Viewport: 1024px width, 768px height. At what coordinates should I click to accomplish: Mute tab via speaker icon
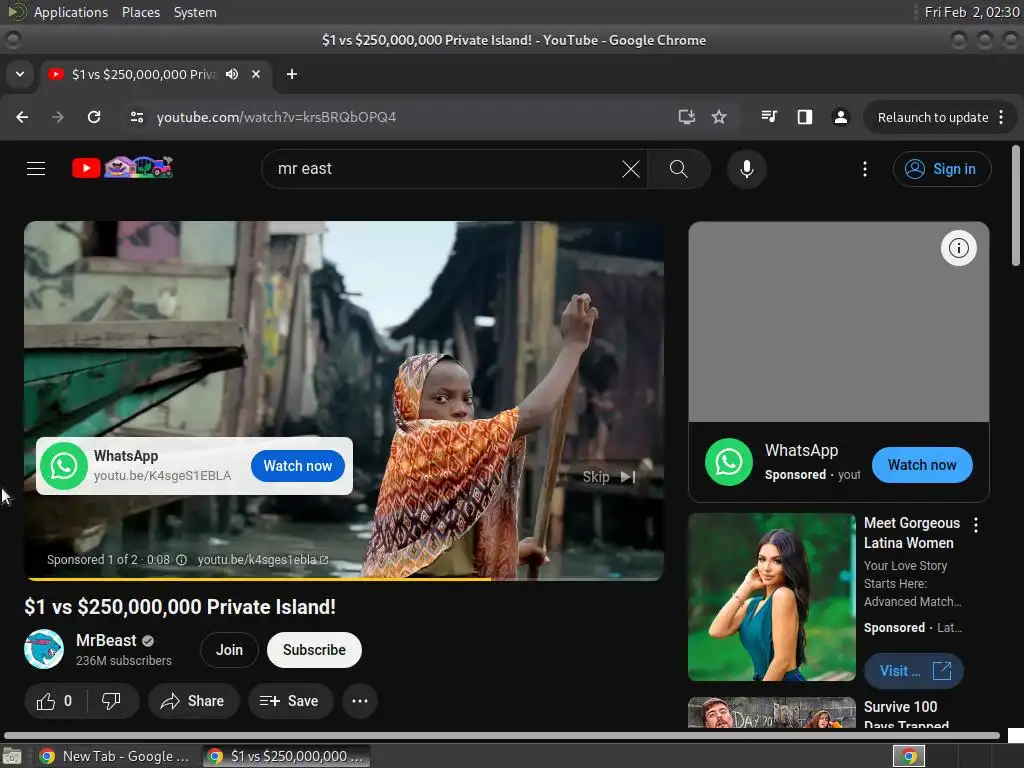232,74
